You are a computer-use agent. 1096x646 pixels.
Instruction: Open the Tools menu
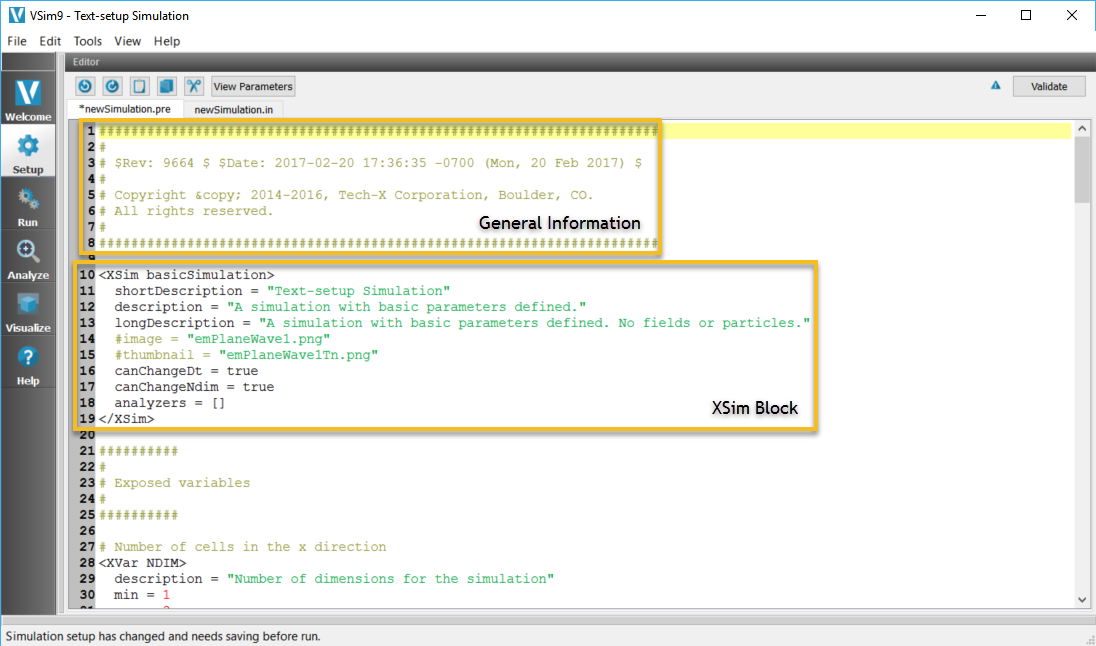(x=88, y=41)
